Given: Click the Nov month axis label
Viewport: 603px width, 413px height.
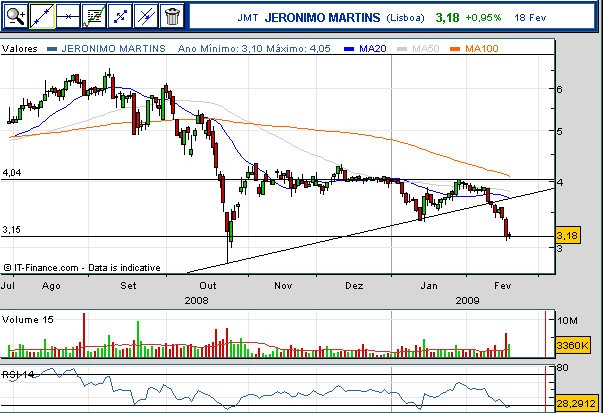Looking at the screenshot, I should (283, 286).
